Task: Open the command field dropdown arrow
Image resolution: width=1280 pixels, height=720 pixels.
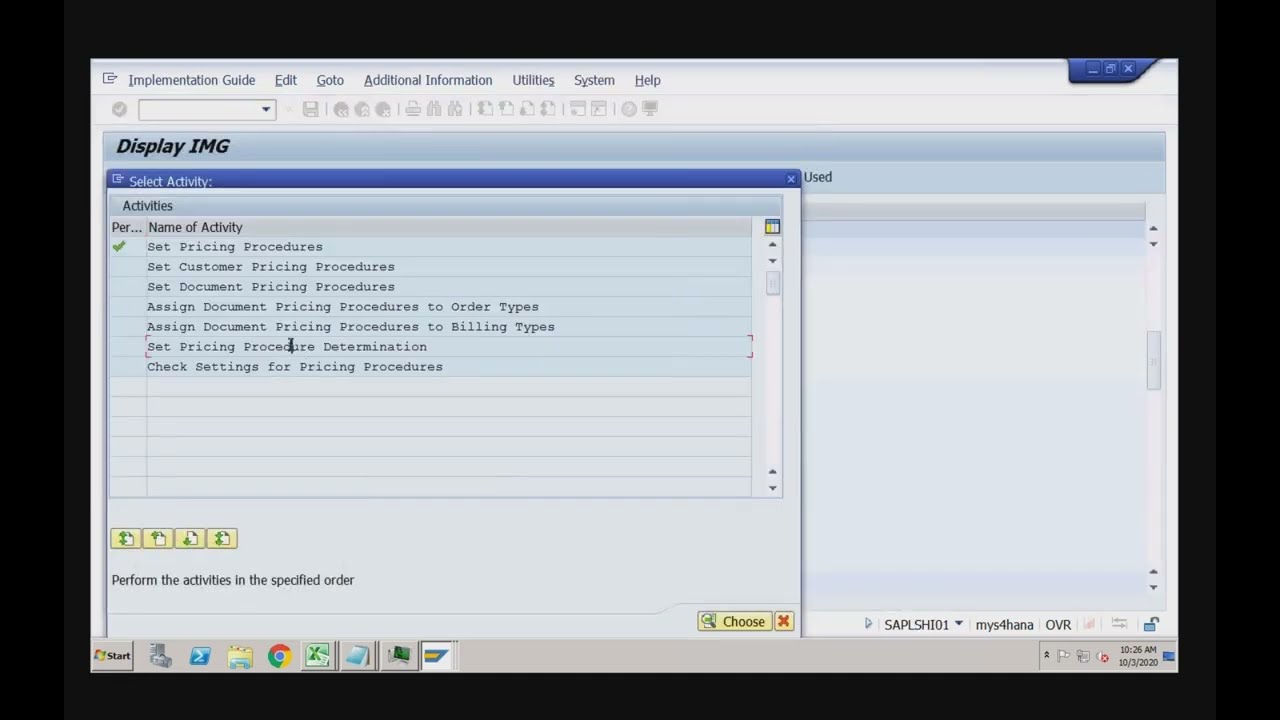Action: click(266, 109)
